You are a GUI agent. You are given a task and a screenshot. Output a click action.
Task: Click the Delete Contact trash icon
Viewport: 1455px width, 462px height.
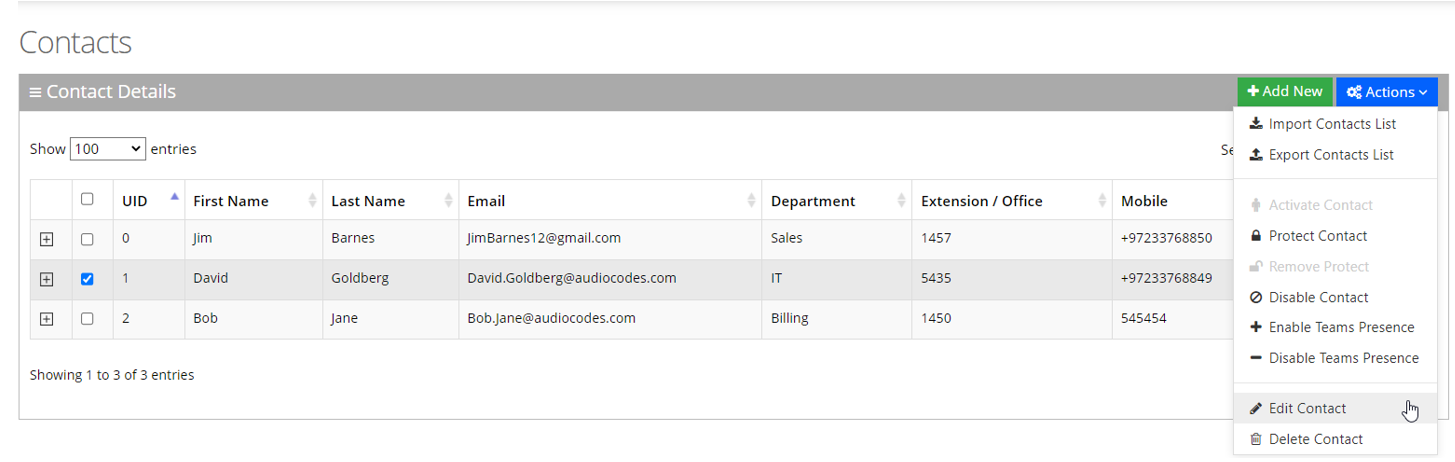(1256, 439)
